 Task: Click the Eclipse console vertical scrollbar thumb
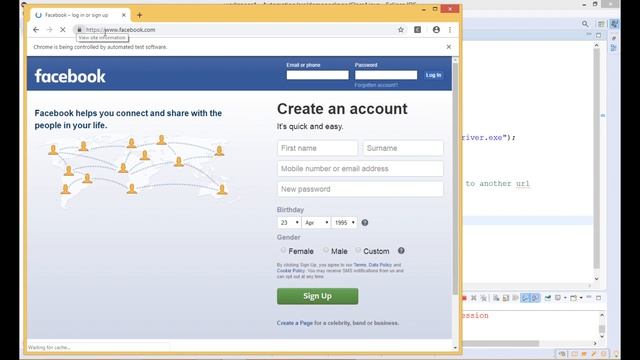pyautogui.click(x=602, y=329)
